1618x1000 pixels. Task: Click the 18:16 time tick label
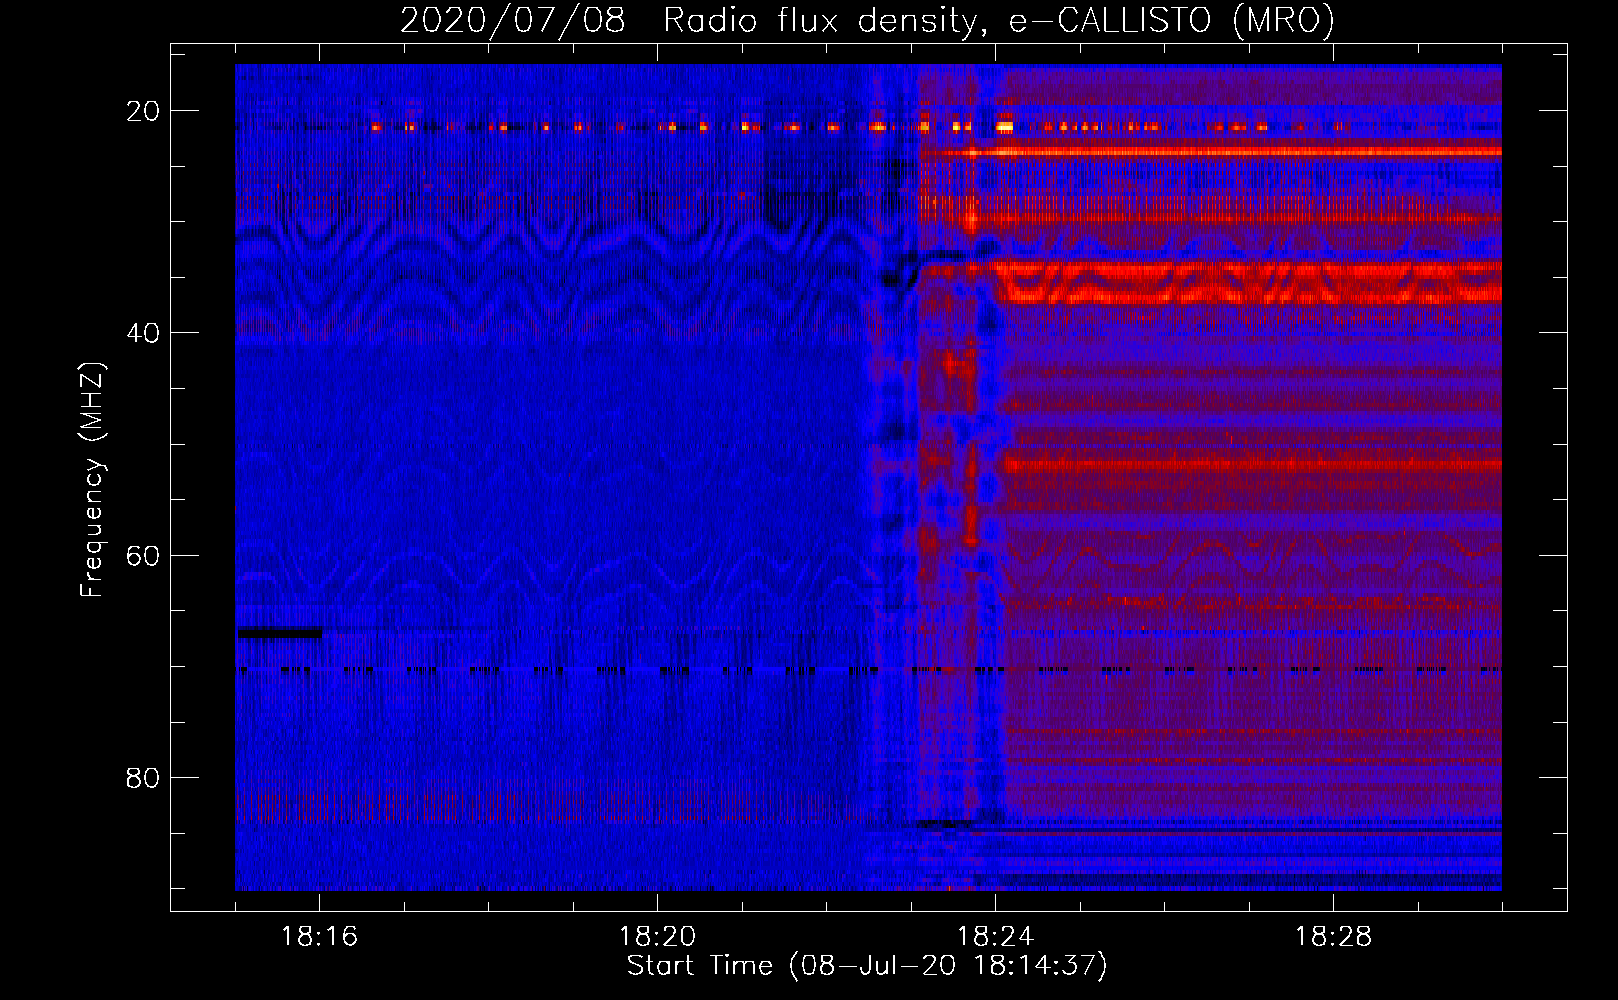point(319,937)
